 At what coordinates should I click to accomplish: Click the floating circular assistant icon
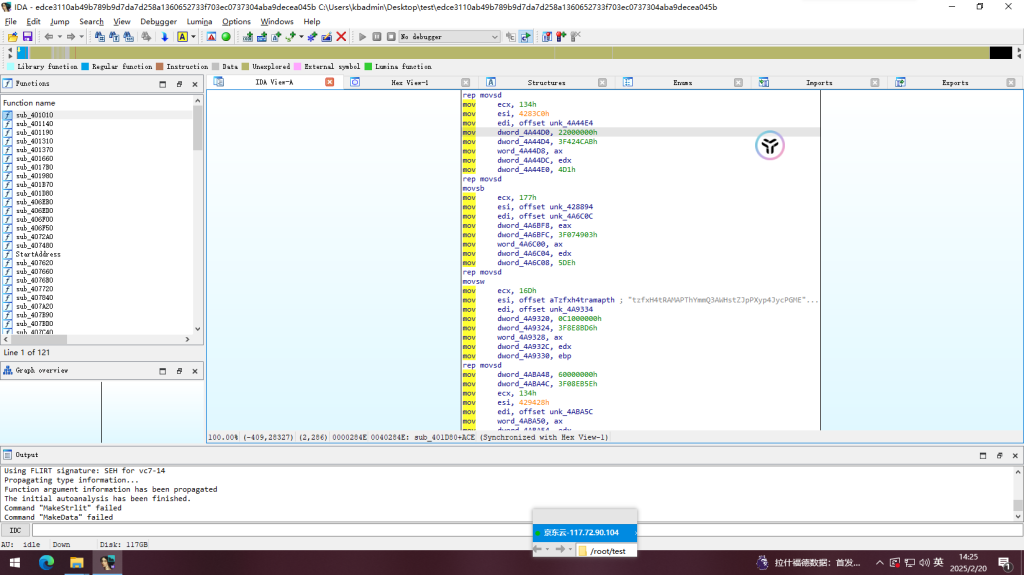click(769, 145)
